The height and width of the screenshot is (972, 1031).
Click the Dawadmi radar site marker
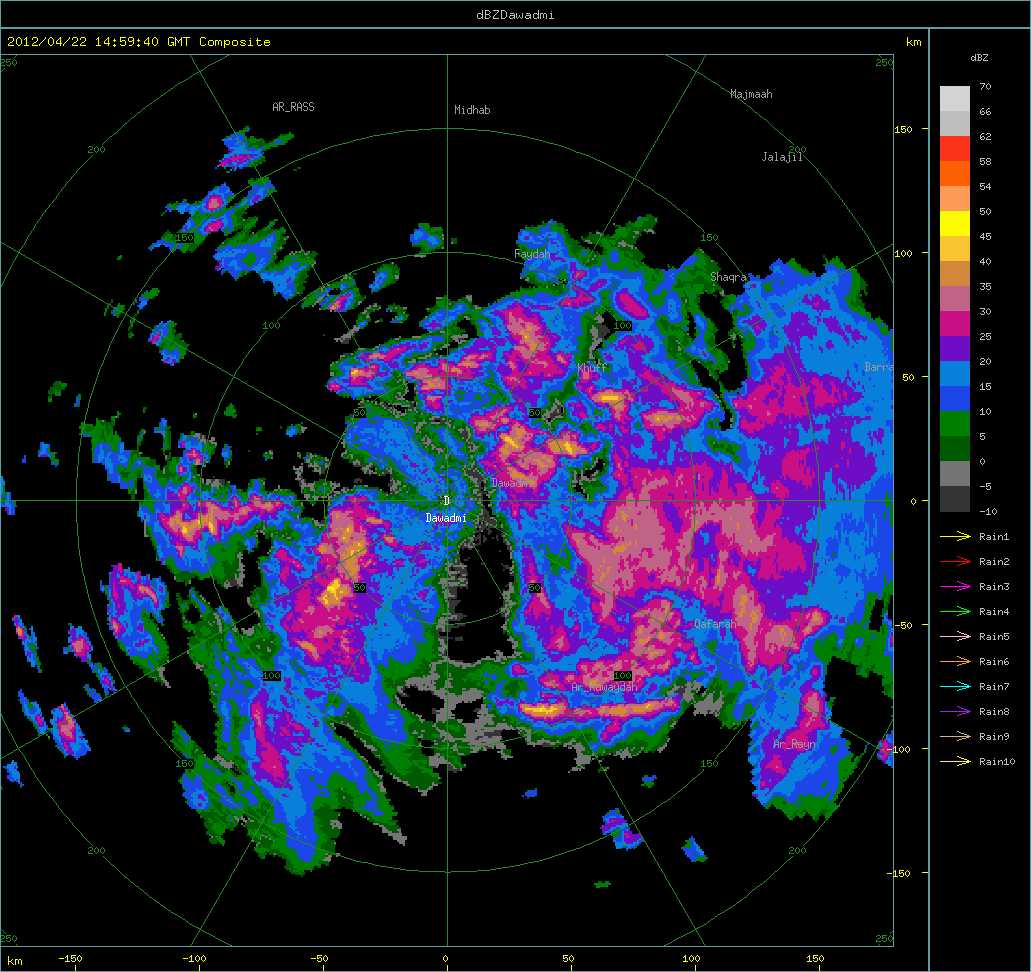[x=446, y=501]
